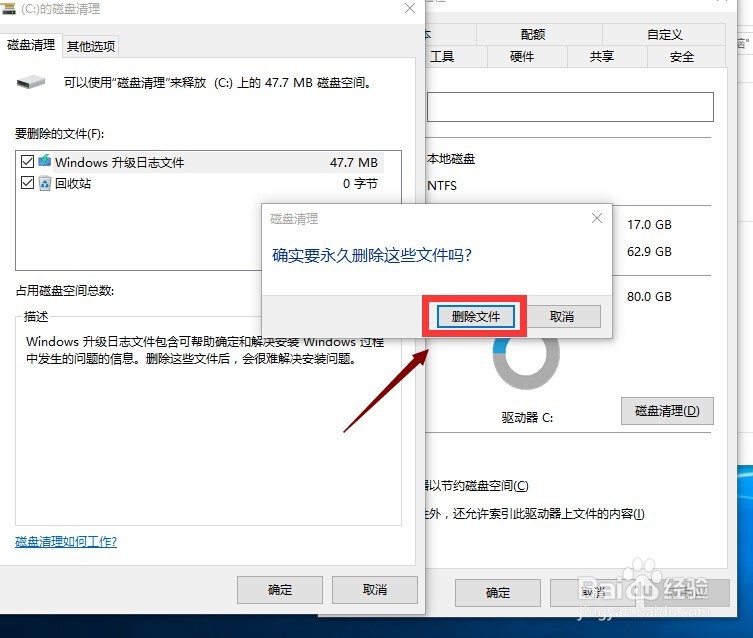Click 取消 in disk cleanup window

click(x=375, y=590)
